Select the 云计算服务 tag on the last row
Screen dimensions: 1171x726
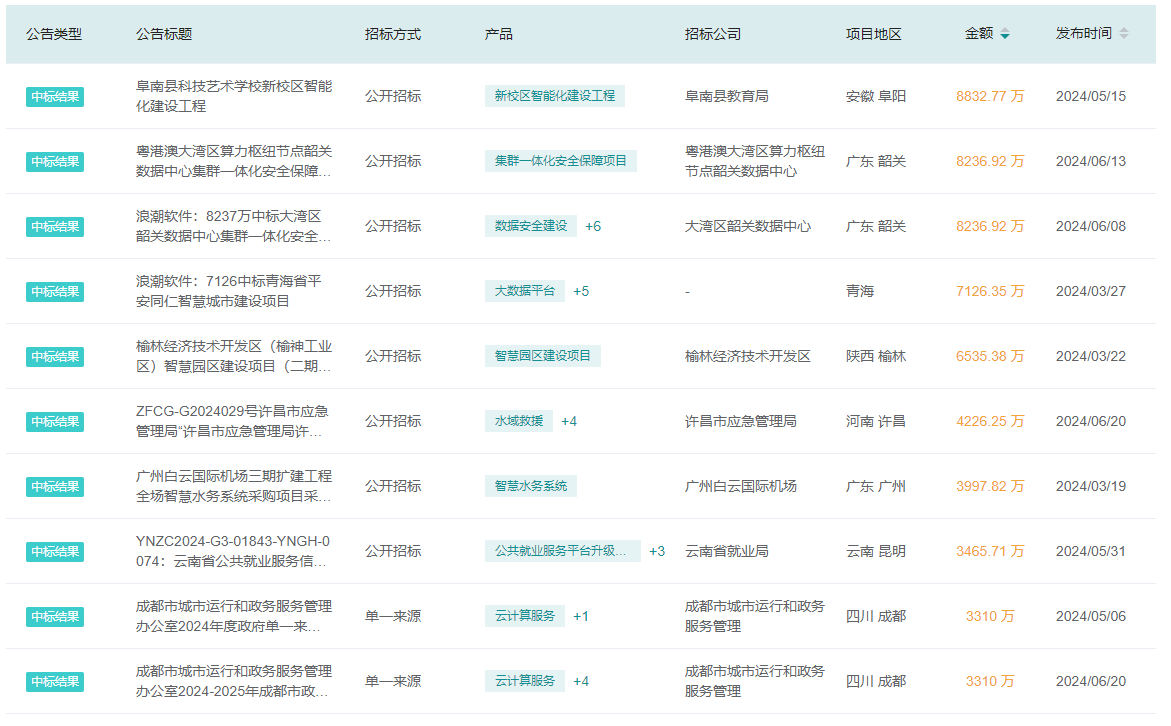tap(525, 681)
